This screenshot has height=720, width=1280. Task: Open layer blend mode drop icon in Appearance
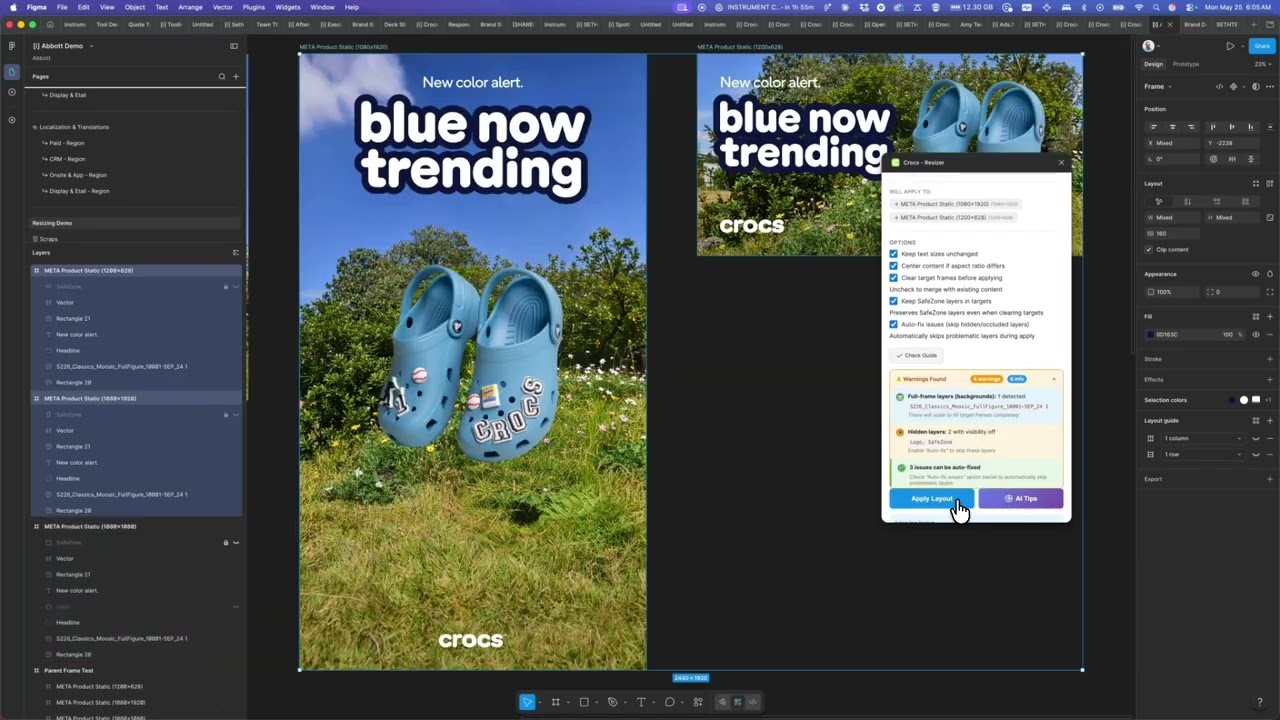[x=1270, y=274]
